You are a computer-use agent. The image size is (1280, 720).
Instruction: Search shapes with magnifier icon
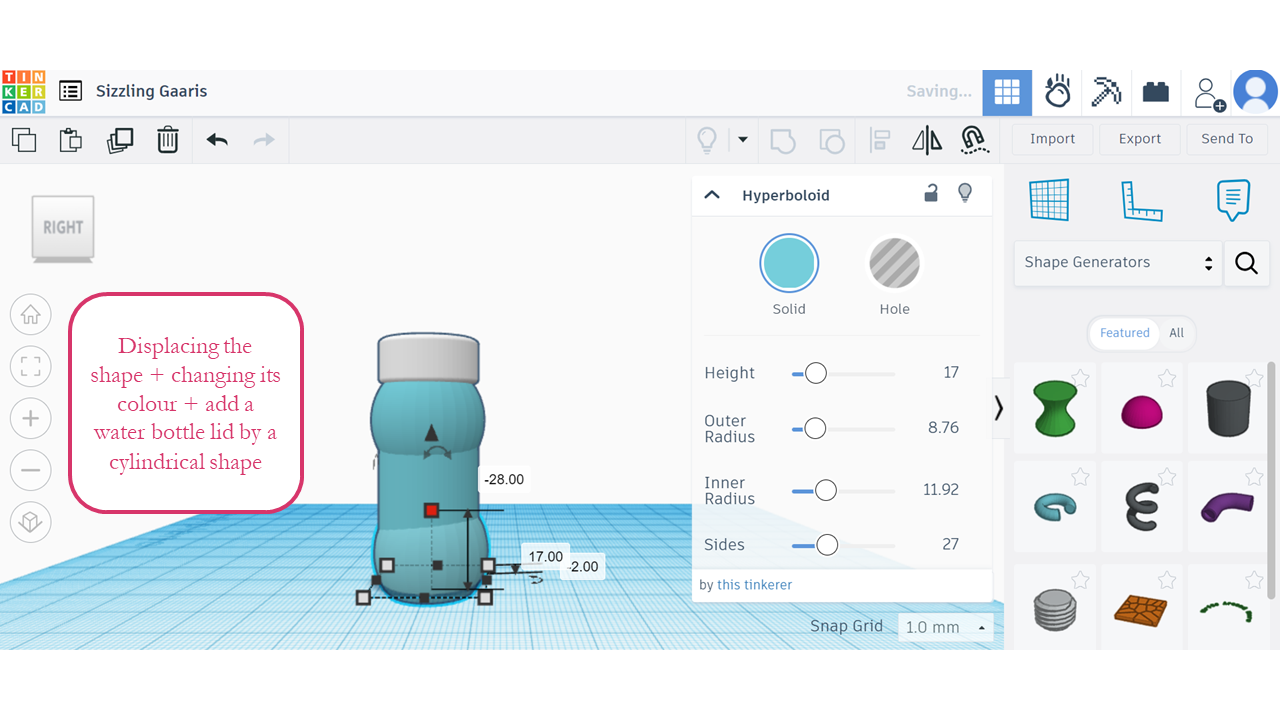point(1246,263)
